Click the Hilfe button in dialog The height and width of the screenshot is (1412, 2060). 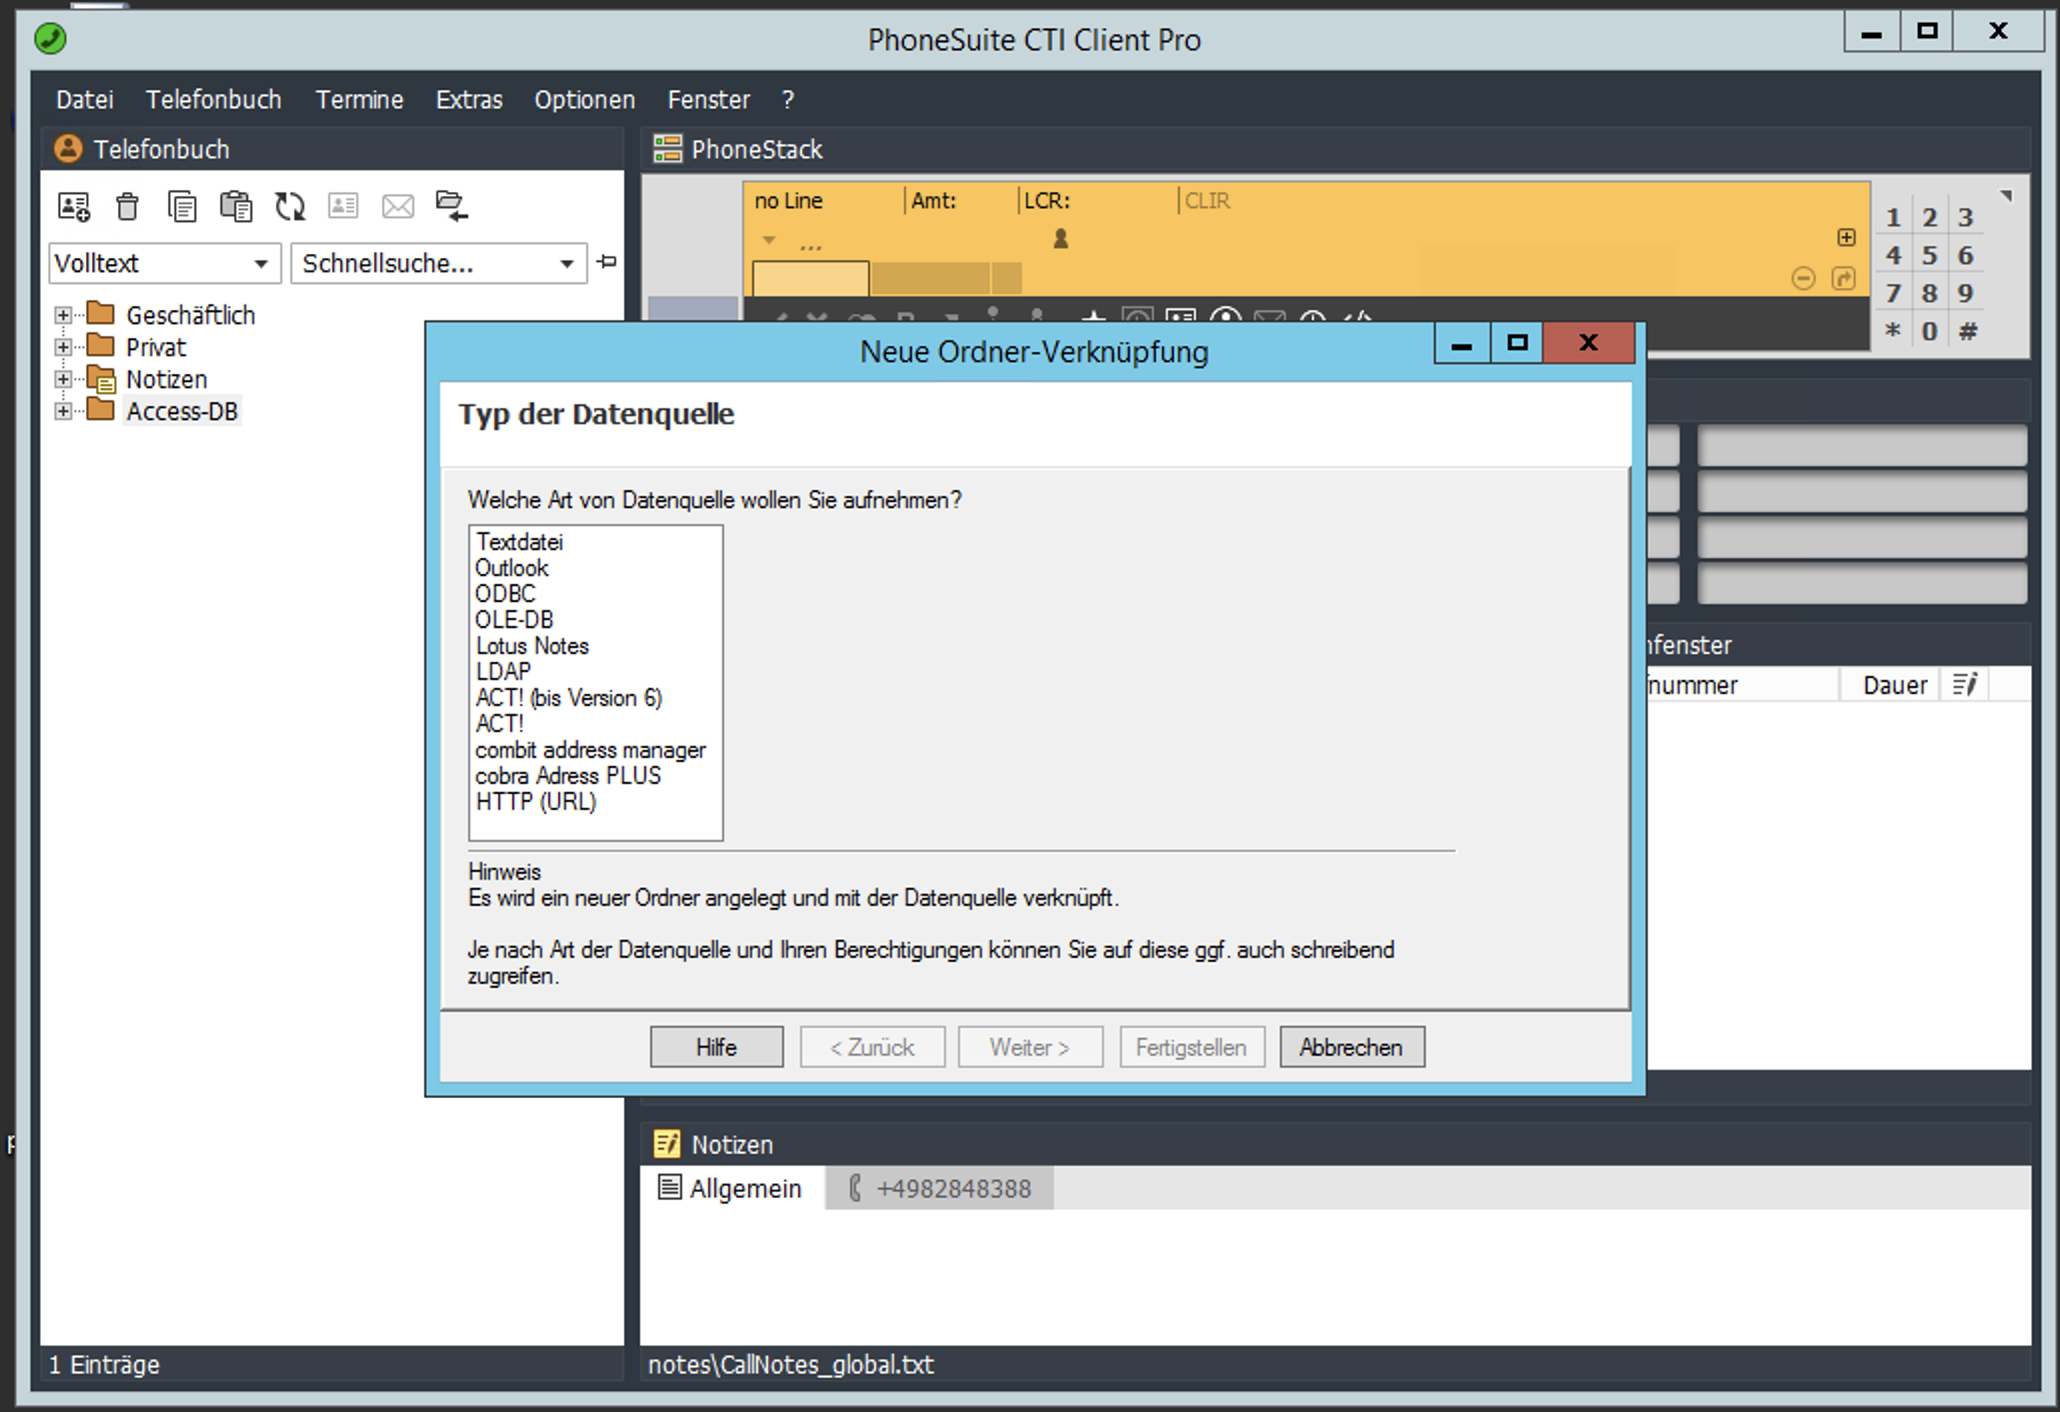pos(716,1047)
